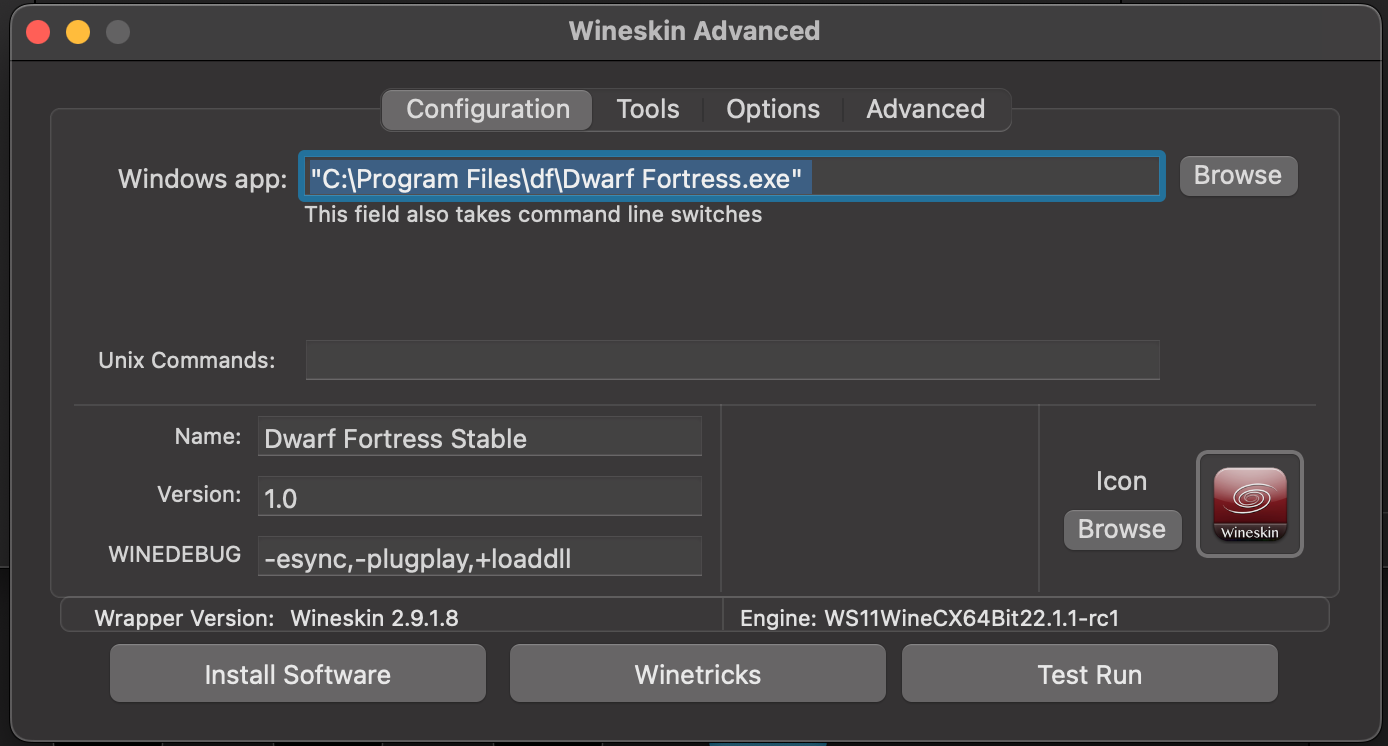Close the Wineskin Advanced window
Viewport: 1388px width, 746px height.
(x=38, y=32)
